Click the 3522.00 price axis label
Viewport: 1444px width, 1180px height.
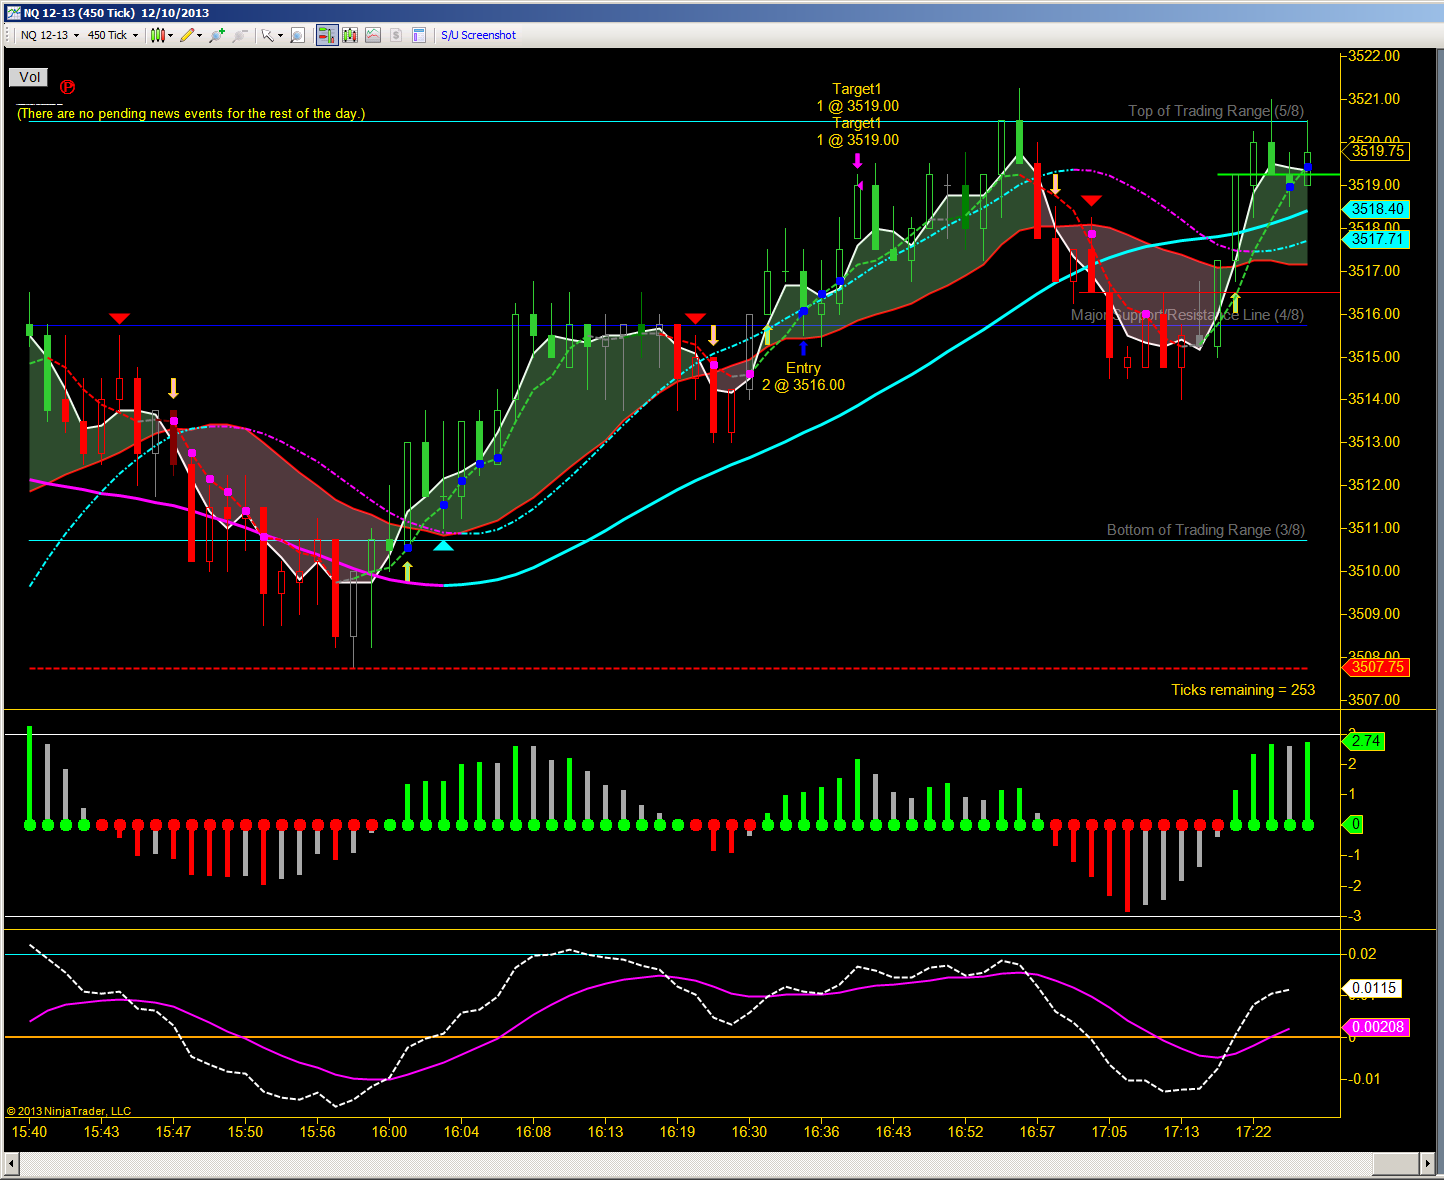[x=1374, y=56]
